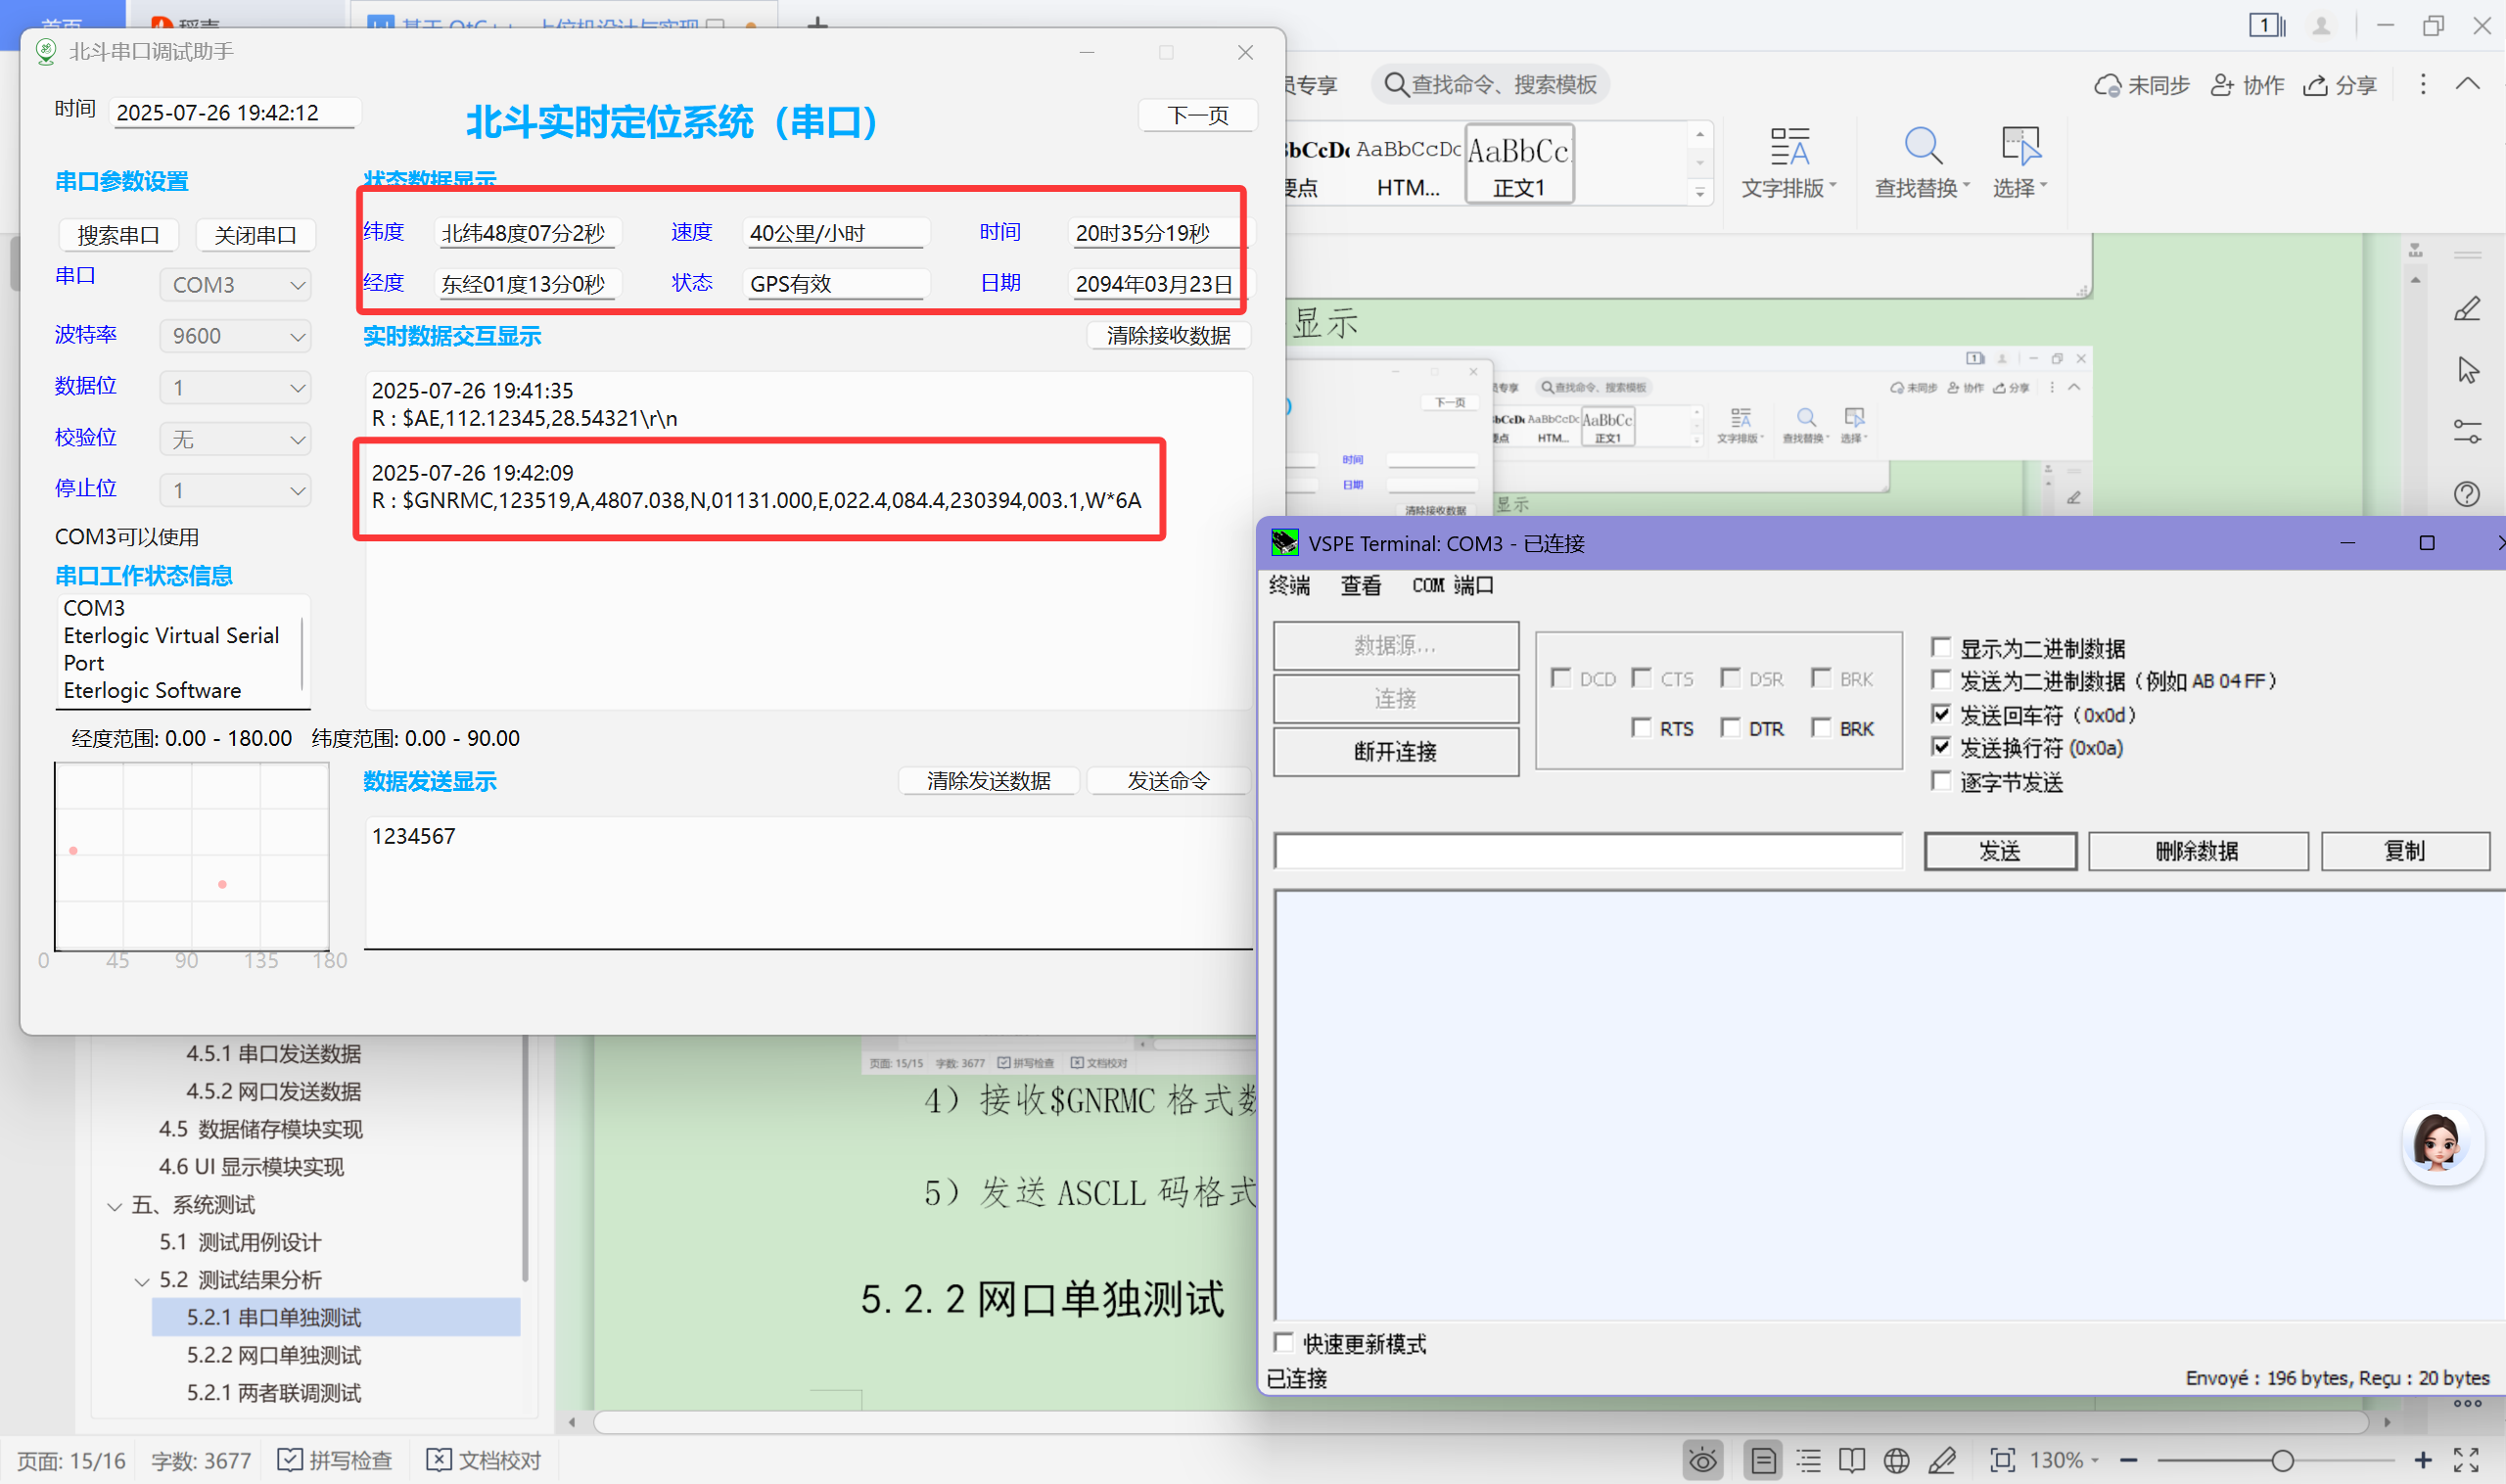
Task: Click the fullscreen icon in status bar
Action: pos(2465,1461)
